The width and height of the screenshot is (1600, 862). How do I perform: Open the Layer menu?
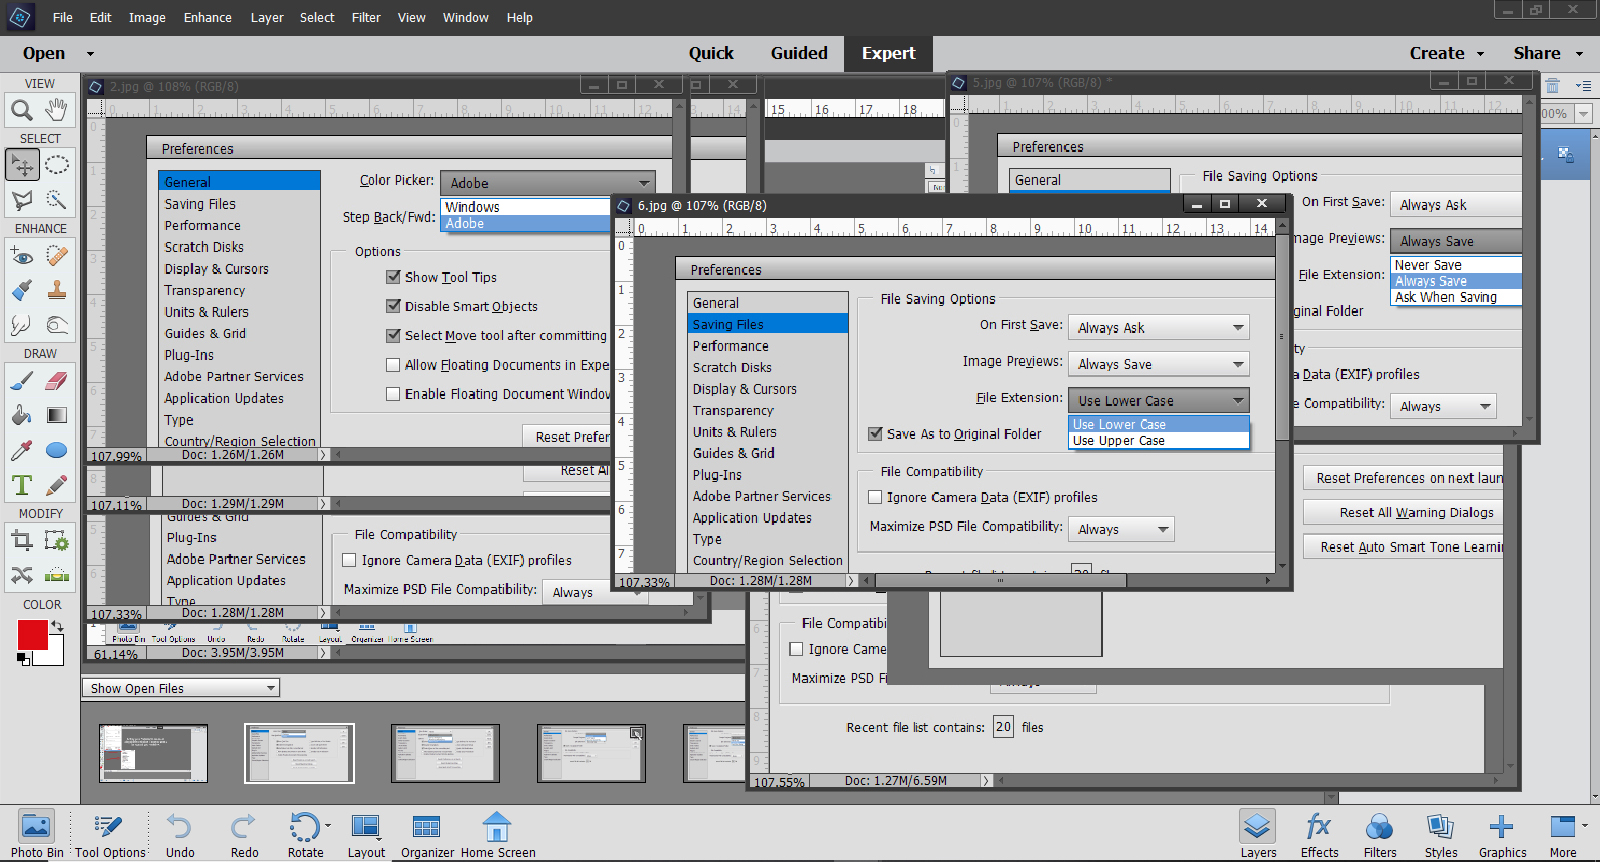click(267, 18)
